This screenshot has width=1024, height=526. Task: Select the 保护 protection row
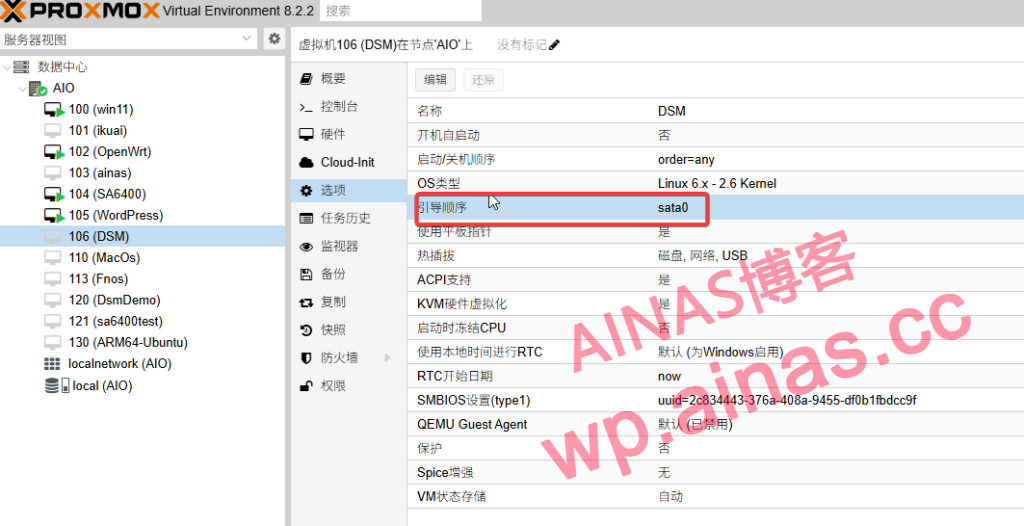715,448
